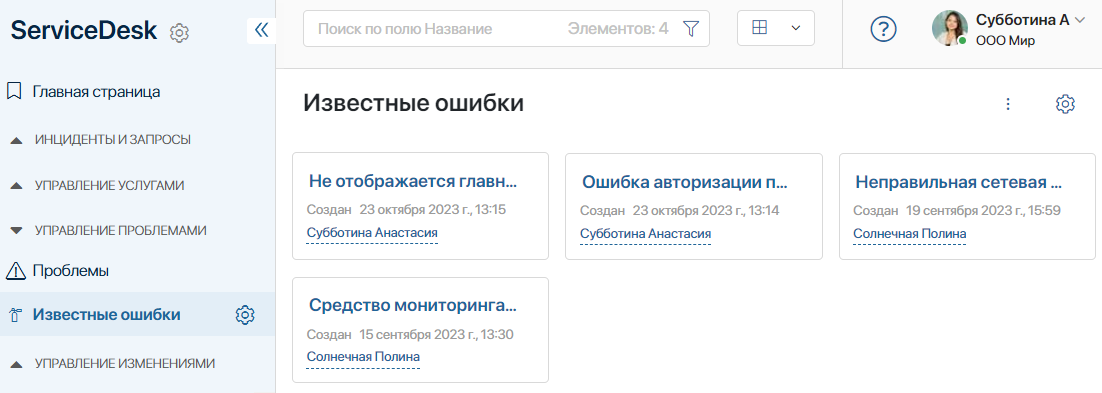This screenshot has height=393, width=1102.
Task: Click date 23 октября 2023 г., 13:14
Action: (706, 210)
